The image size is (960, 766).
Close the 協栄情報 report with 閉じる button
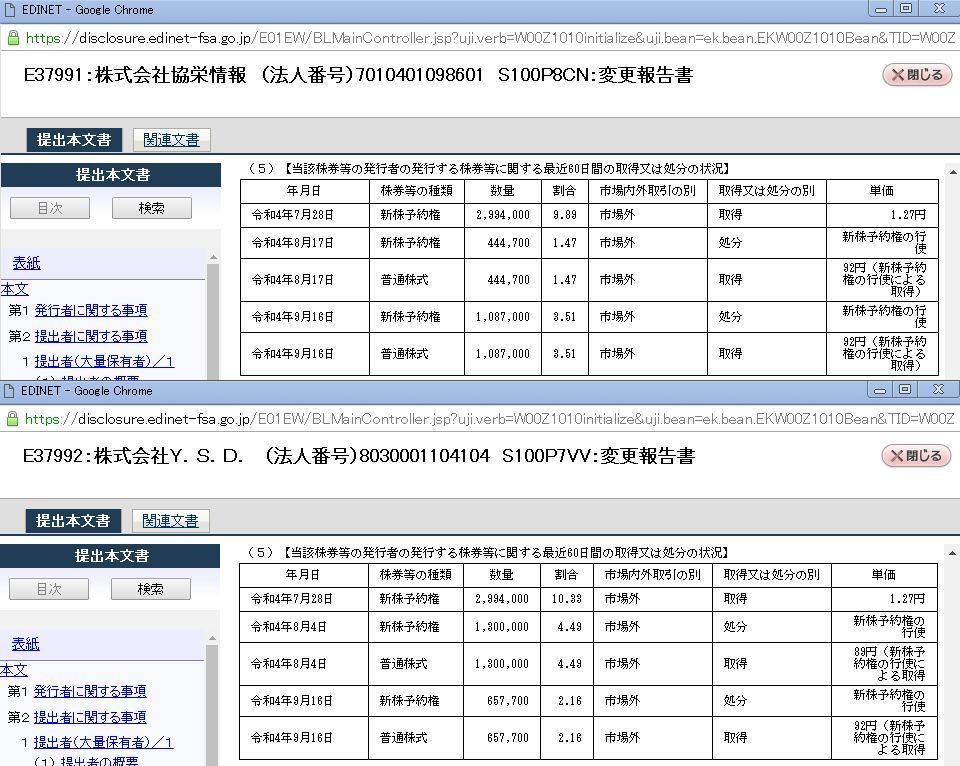tap(917, 75)
